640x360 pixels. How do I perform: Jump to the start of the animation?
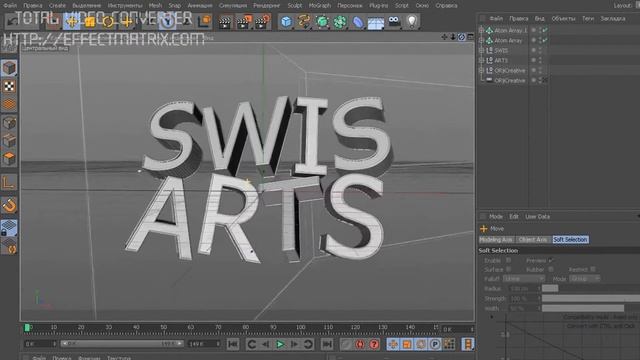pos(233,344)
